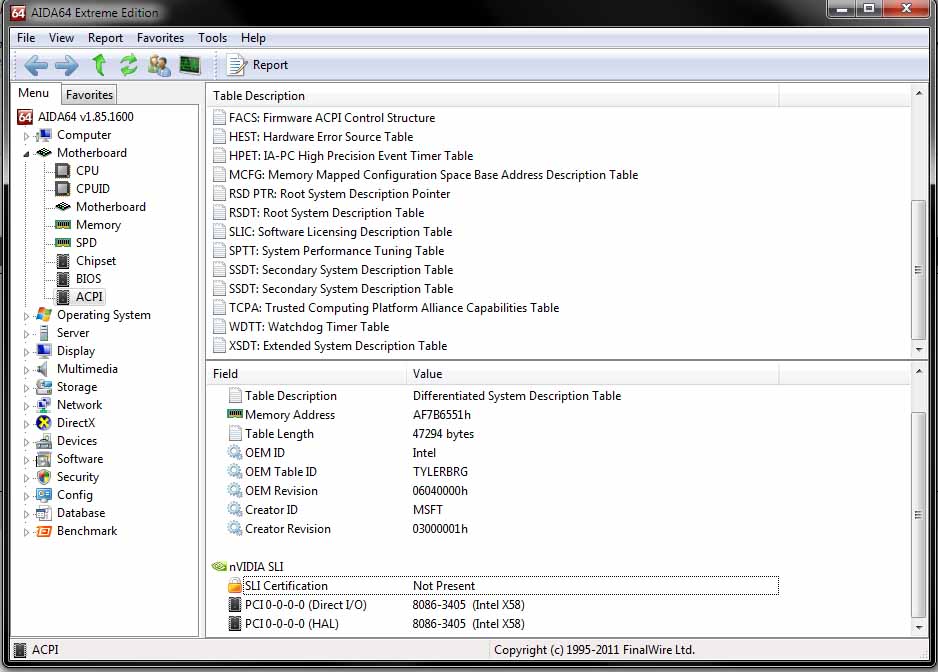Select the Motherboard sub-item under Motherboard

pos(111,206)
